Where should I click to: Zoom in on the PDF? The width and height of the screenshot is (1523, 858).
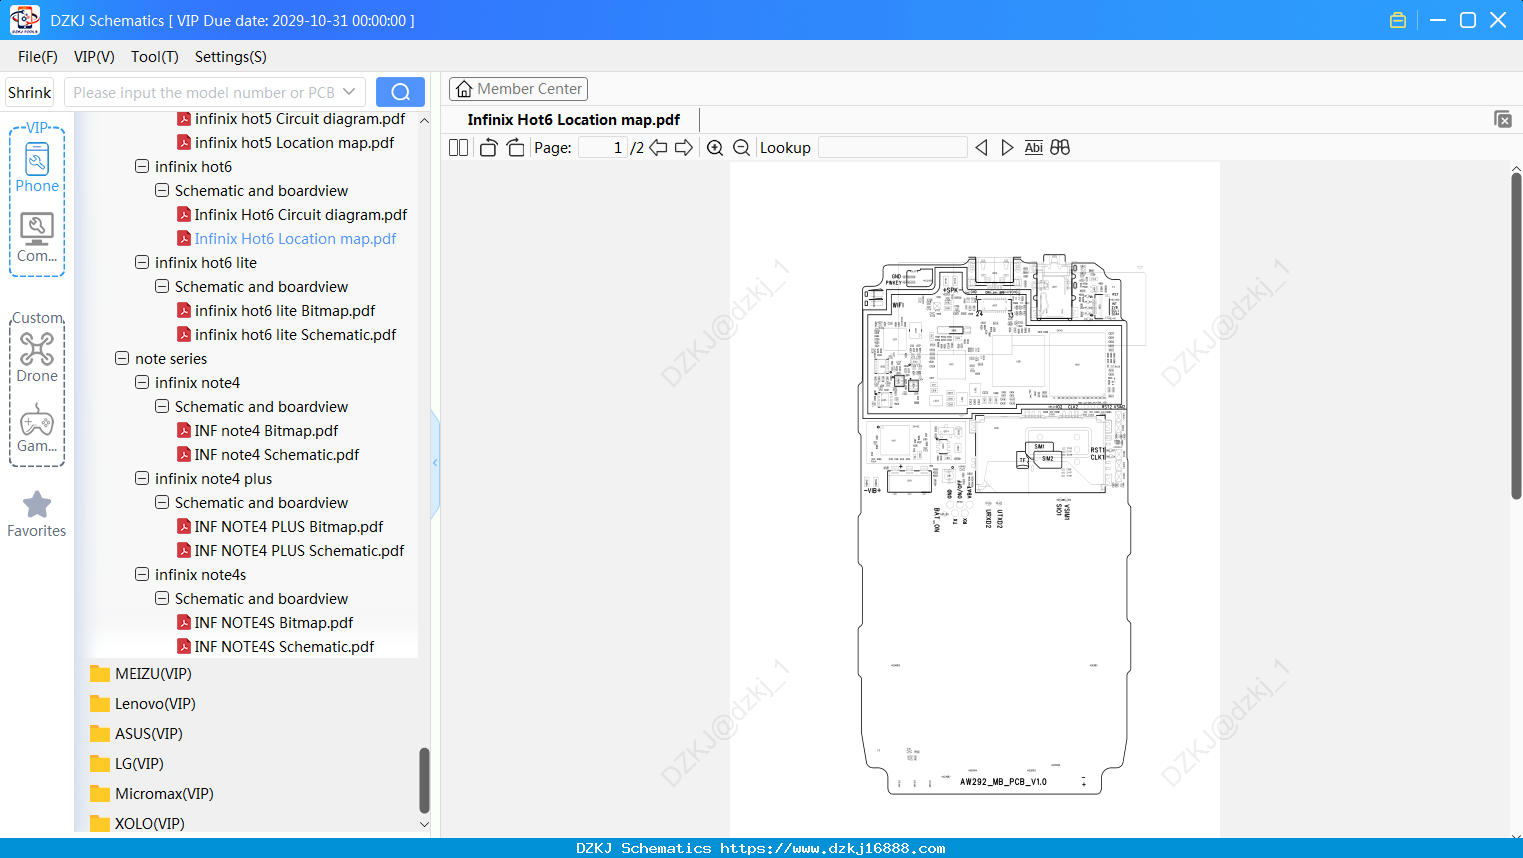715,148
